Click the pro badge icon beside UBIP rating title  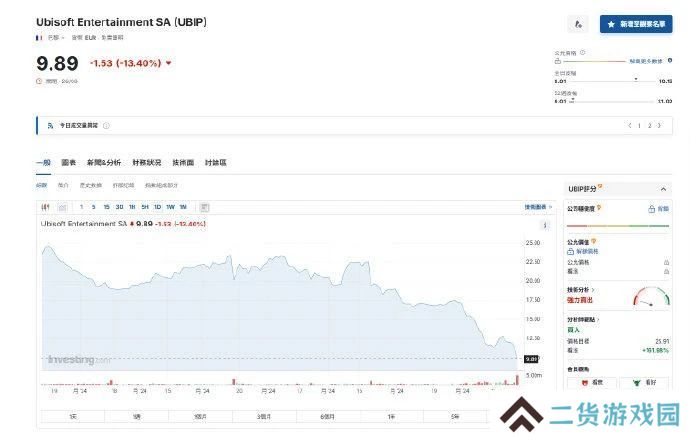[600, 187]
